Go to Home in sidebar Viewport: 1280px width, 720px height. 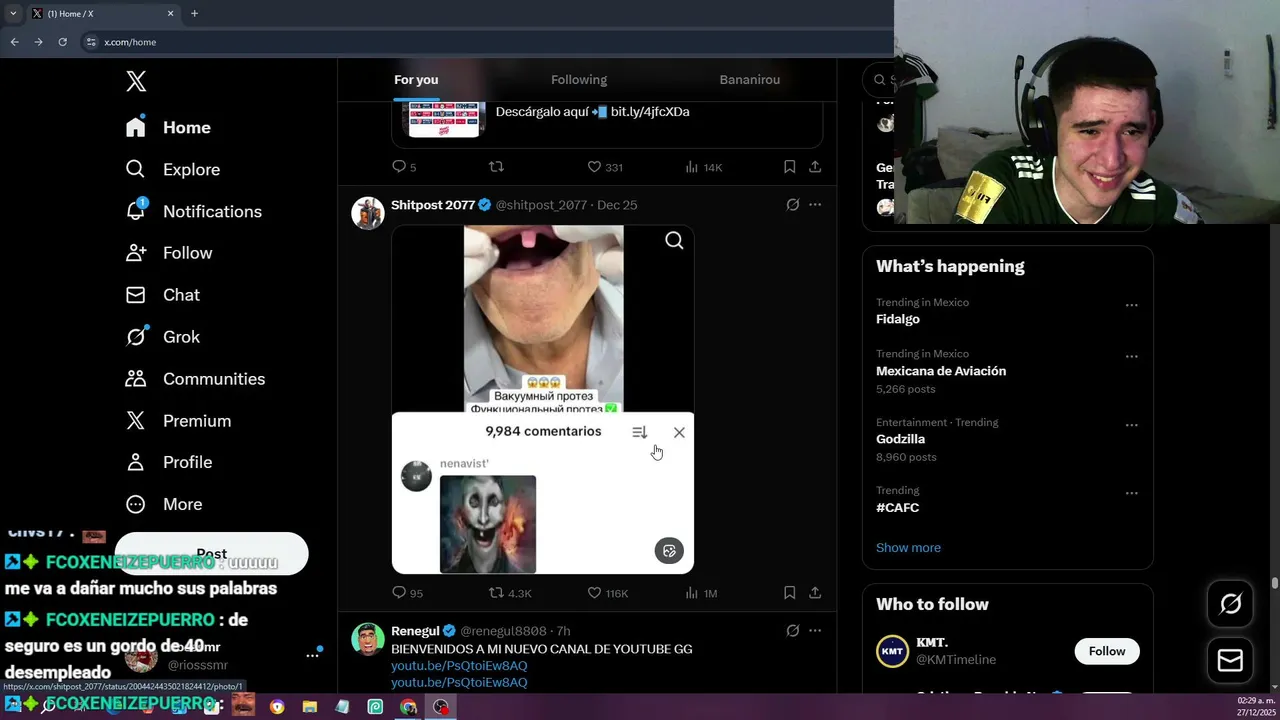(168, 127)
